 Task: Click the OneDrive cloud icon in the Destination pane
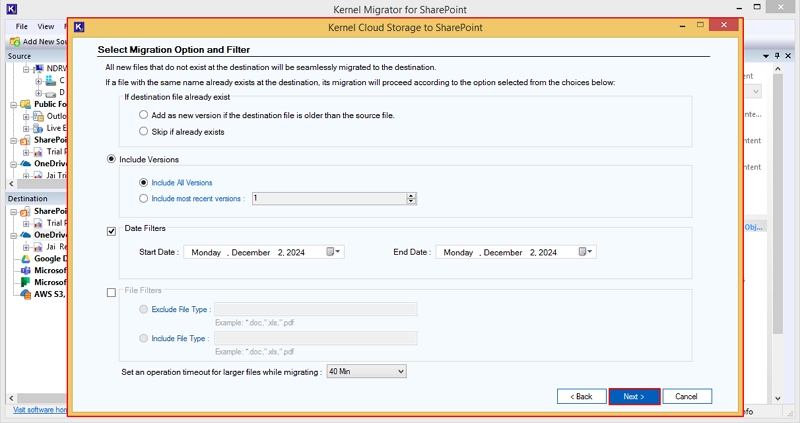(x=26, y=235)
